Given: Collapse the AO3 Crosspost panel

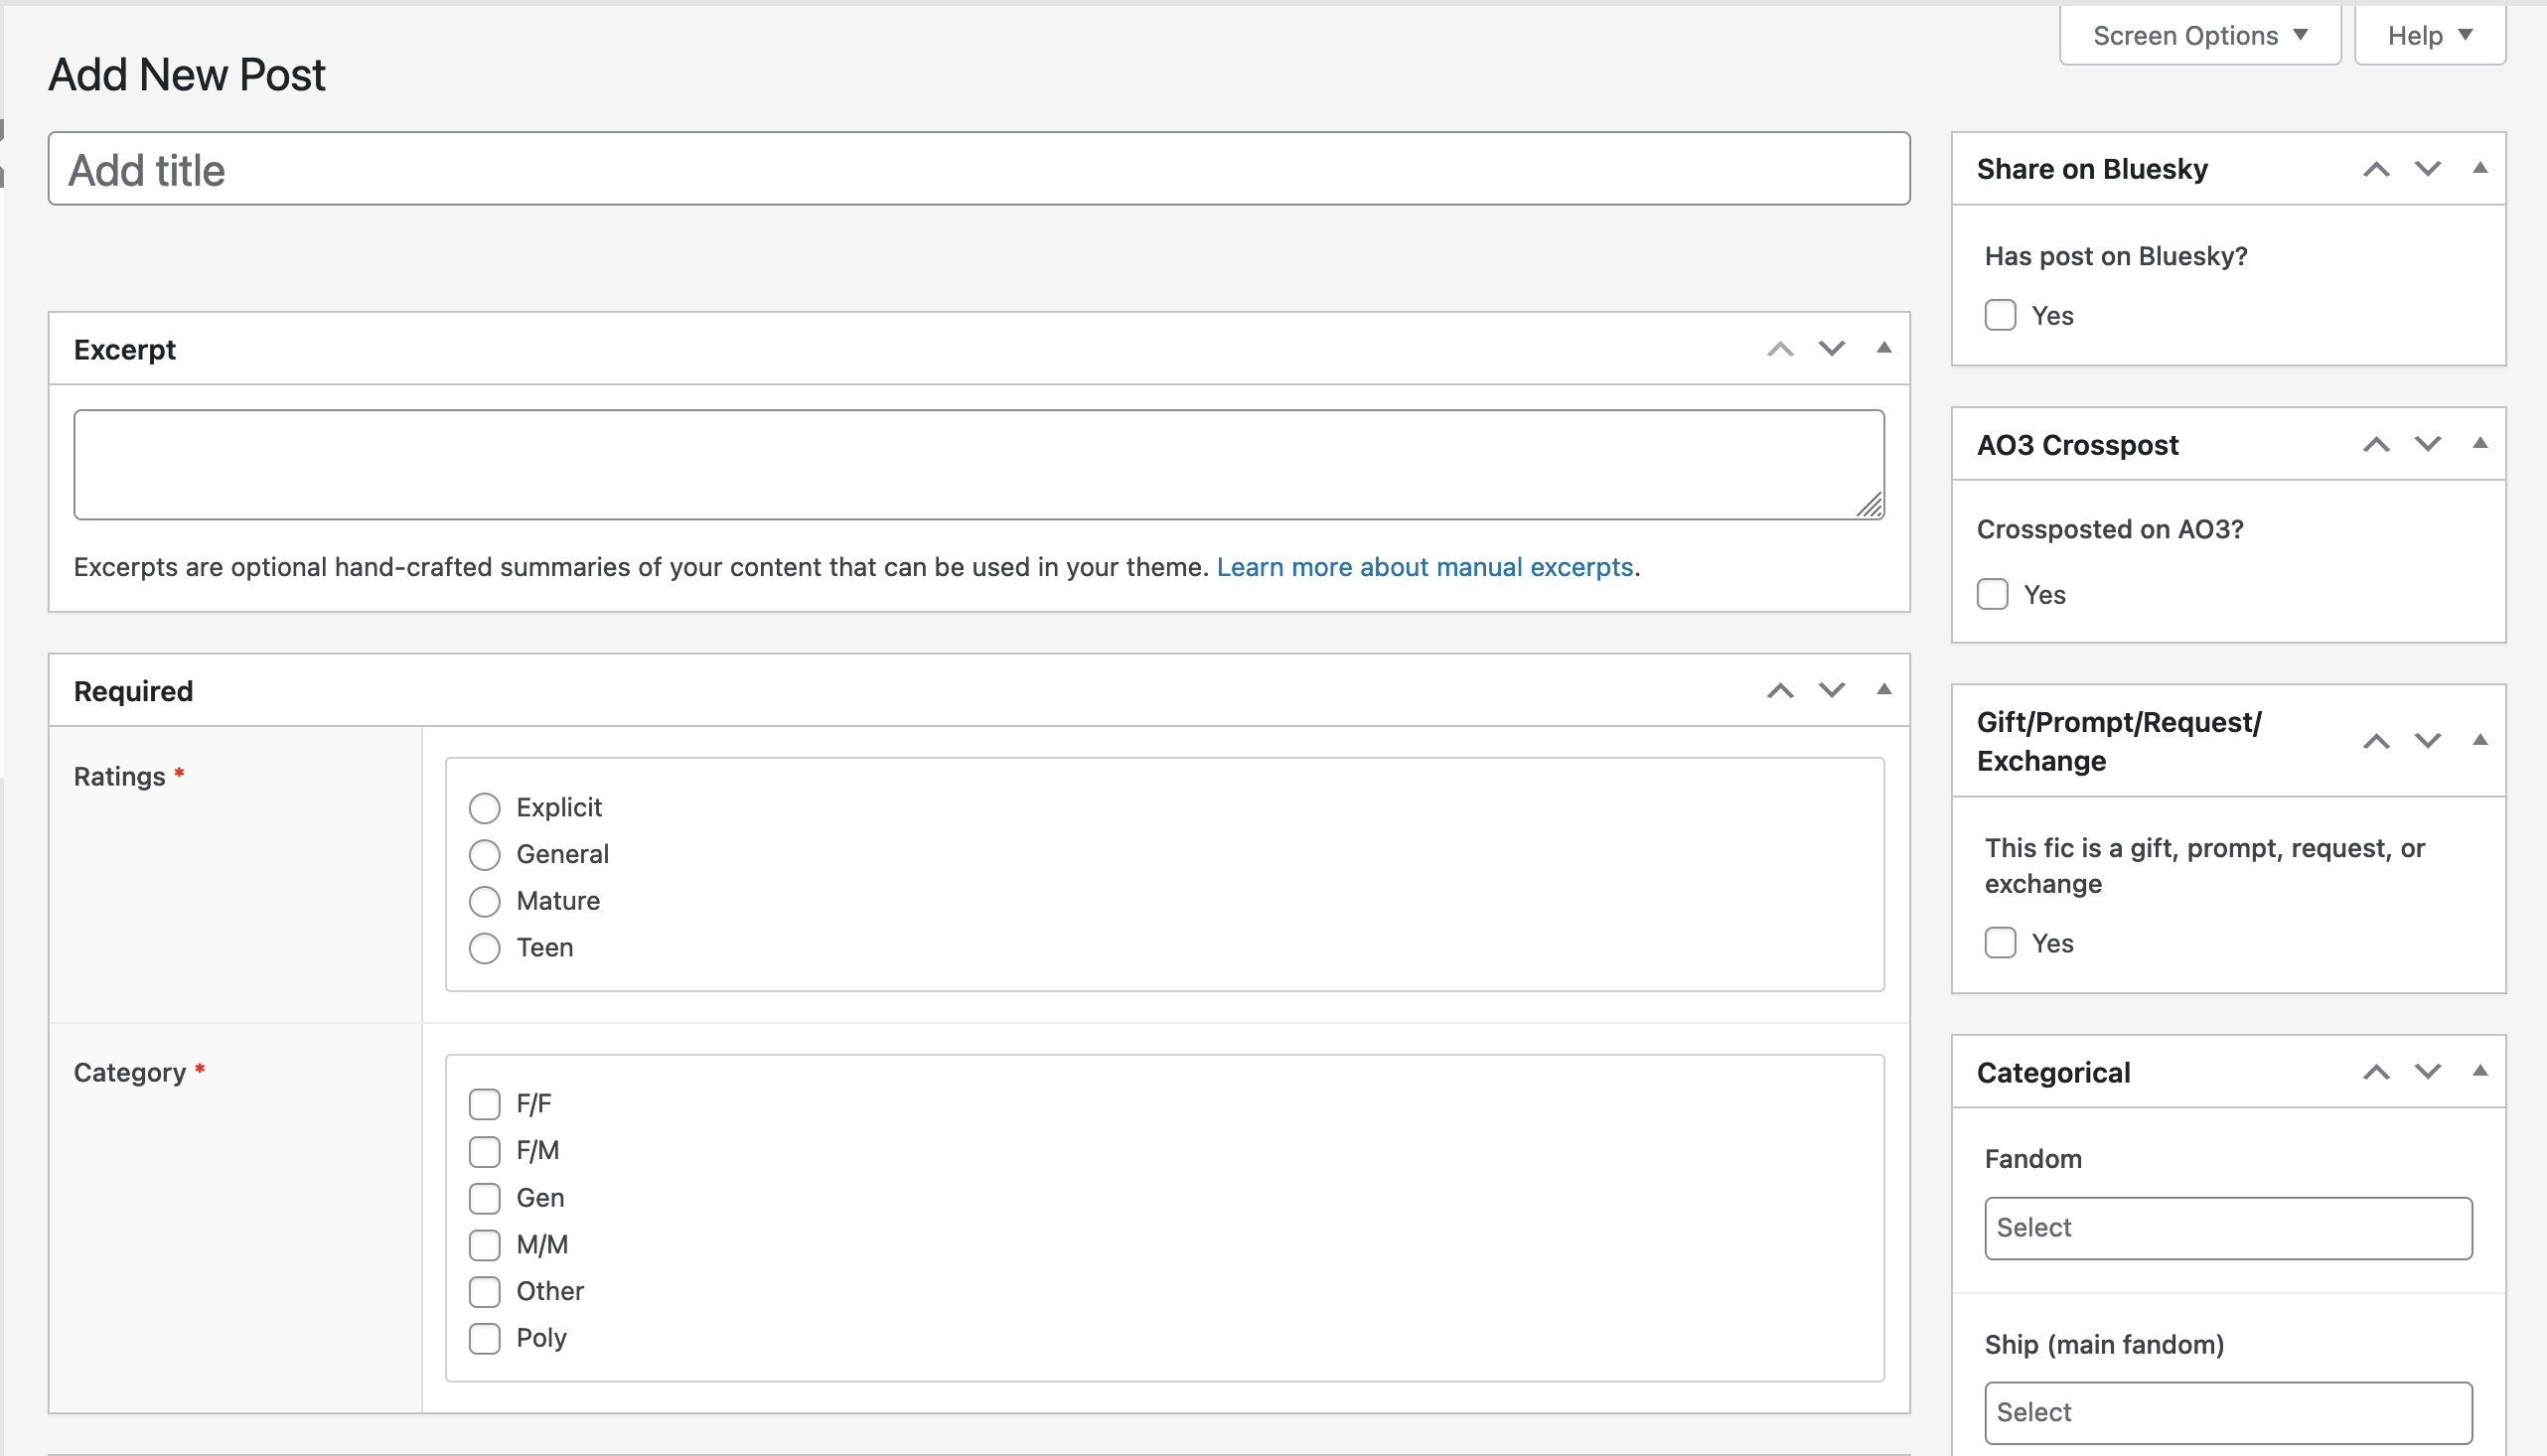Looking at the screenshot, I should coord(2481,443).
